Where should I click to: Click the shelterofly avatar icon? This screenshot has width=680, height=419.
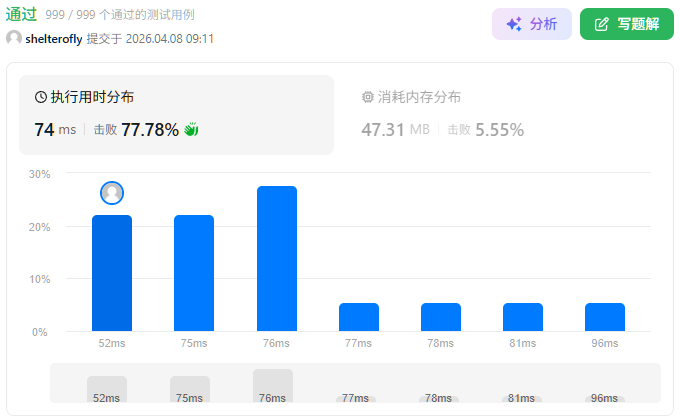(14, 38)
